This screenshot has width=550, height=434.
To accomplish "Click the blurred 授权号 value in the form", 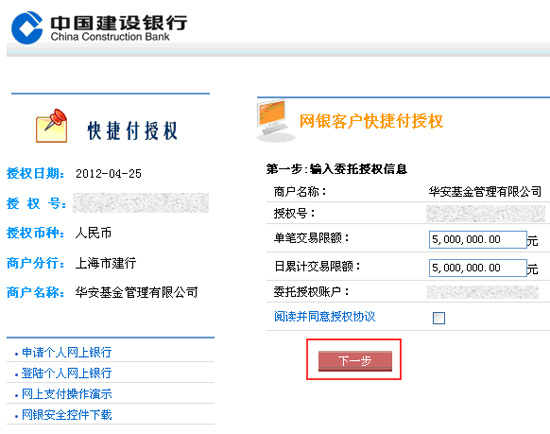I will point(485,213).
